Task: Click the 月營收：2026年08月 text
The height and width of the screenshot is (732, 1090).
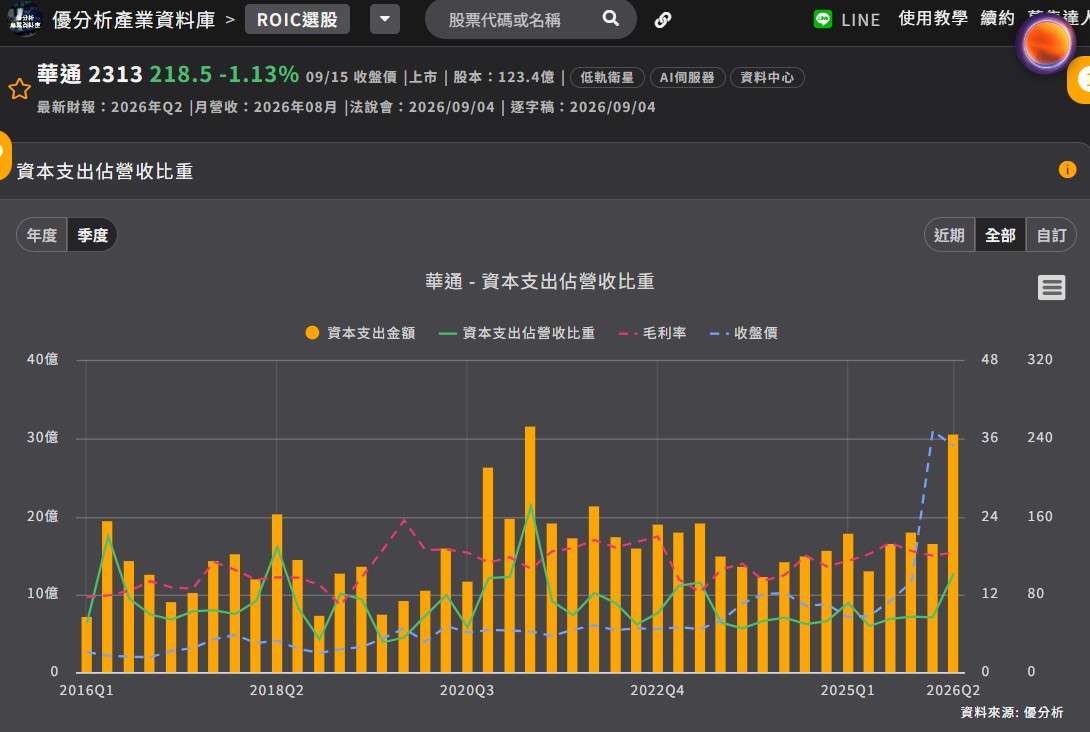Action: (x=265, y=107)
